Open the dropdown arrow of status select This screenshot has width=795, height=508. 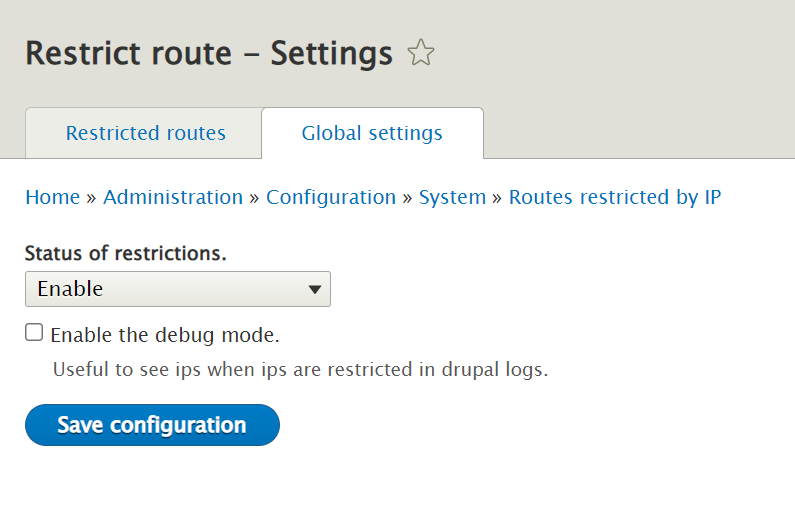[x=315, y=289]
